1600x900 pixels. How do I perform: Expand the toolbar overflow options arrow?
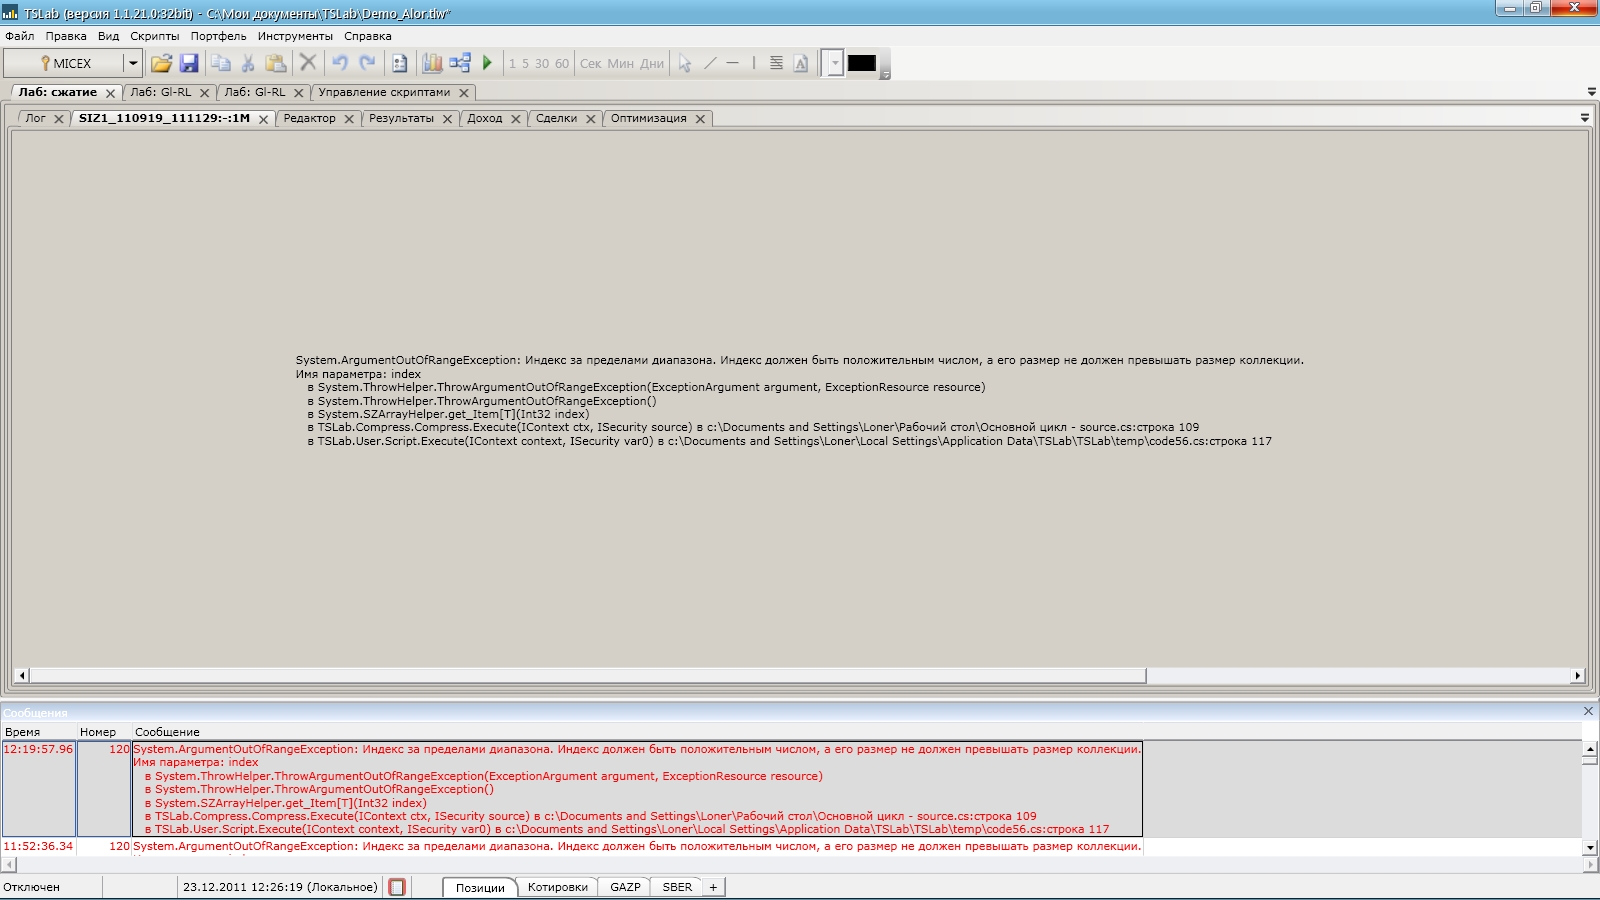tap(885, 74)
